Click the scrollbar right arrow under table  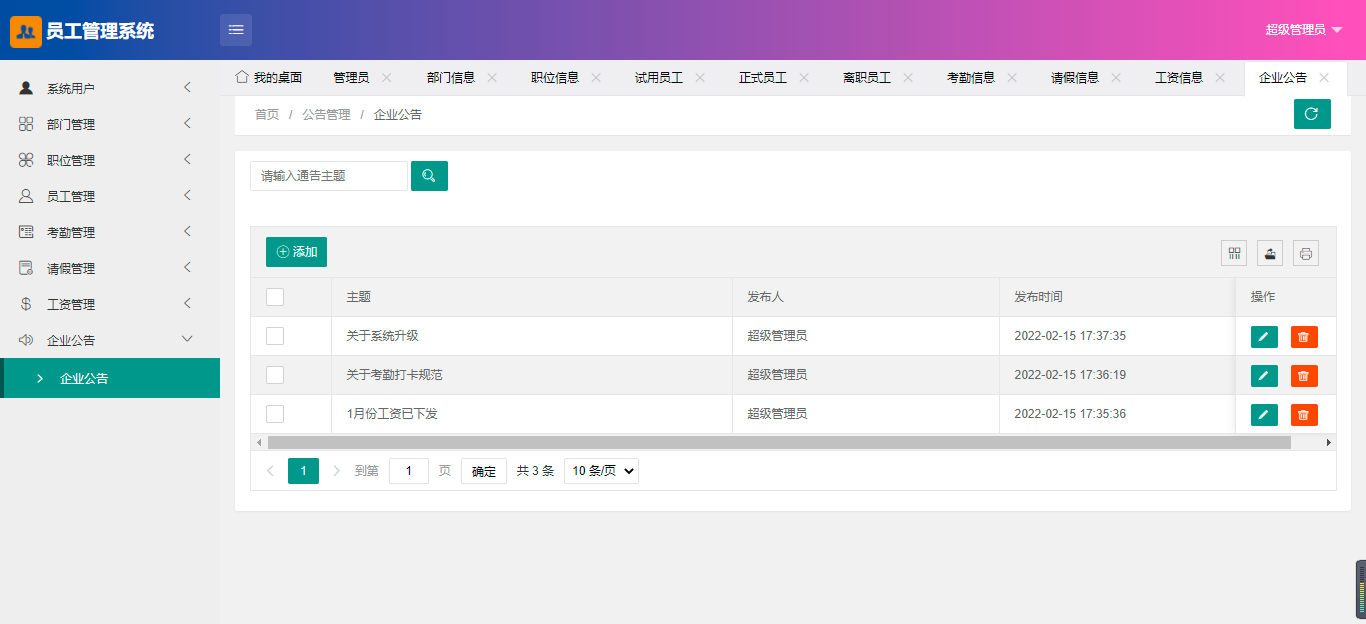point(1329,442)
